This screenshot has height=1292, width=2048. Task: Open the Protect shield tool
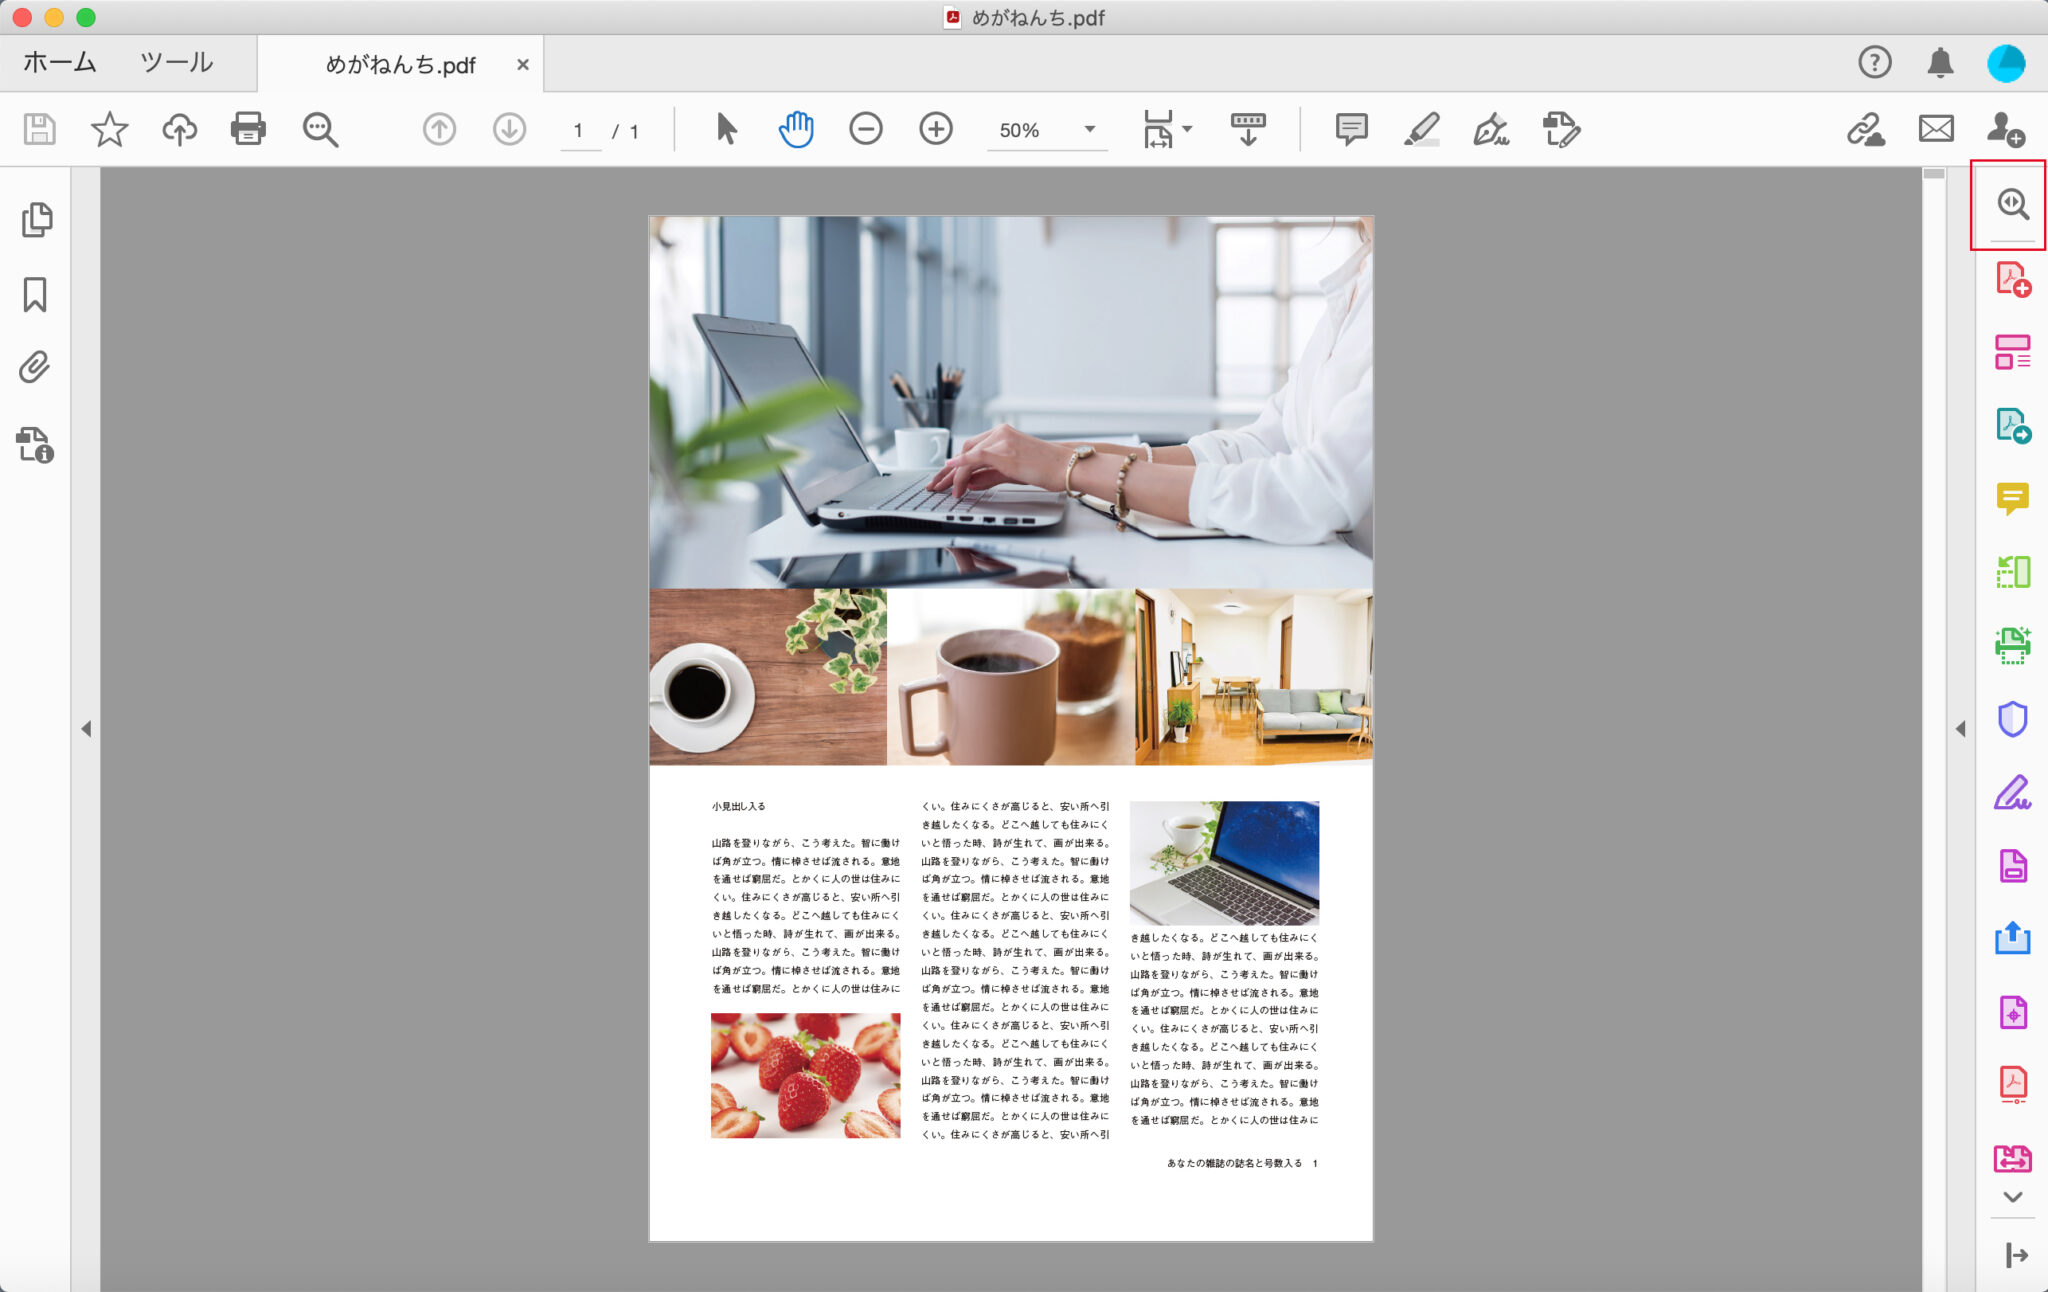pyautogui.click(x=2012, y=719)
